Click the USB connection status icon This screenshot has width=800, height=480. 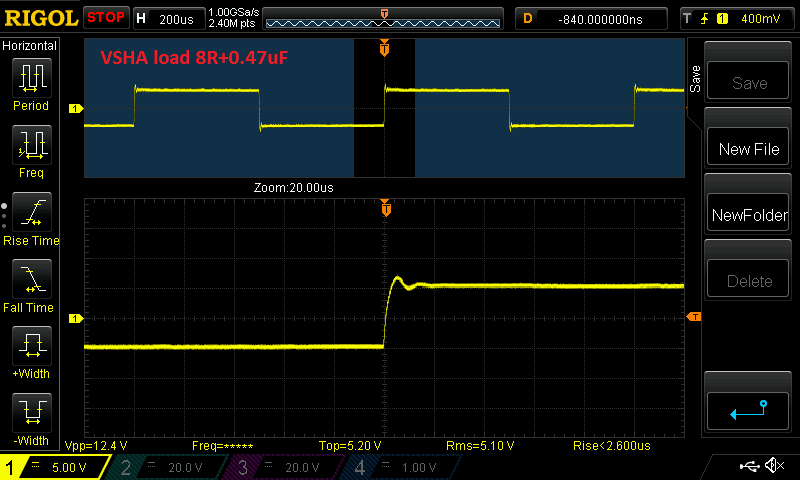click(749, 466)
